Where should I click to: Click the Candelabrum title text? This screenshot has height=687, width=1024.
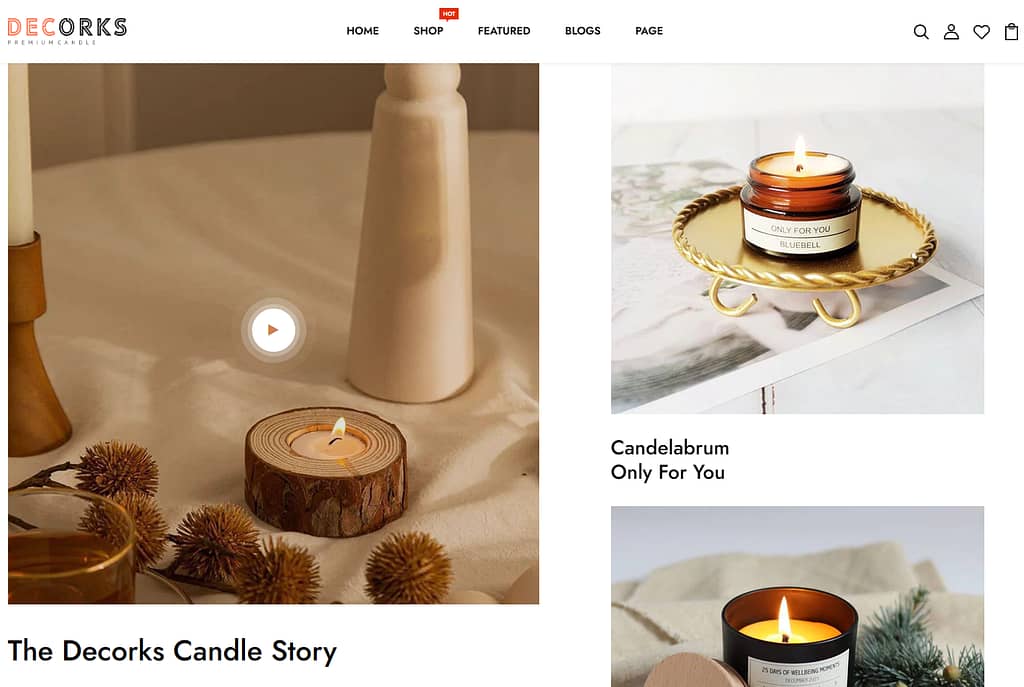click(x=670, y=448)
